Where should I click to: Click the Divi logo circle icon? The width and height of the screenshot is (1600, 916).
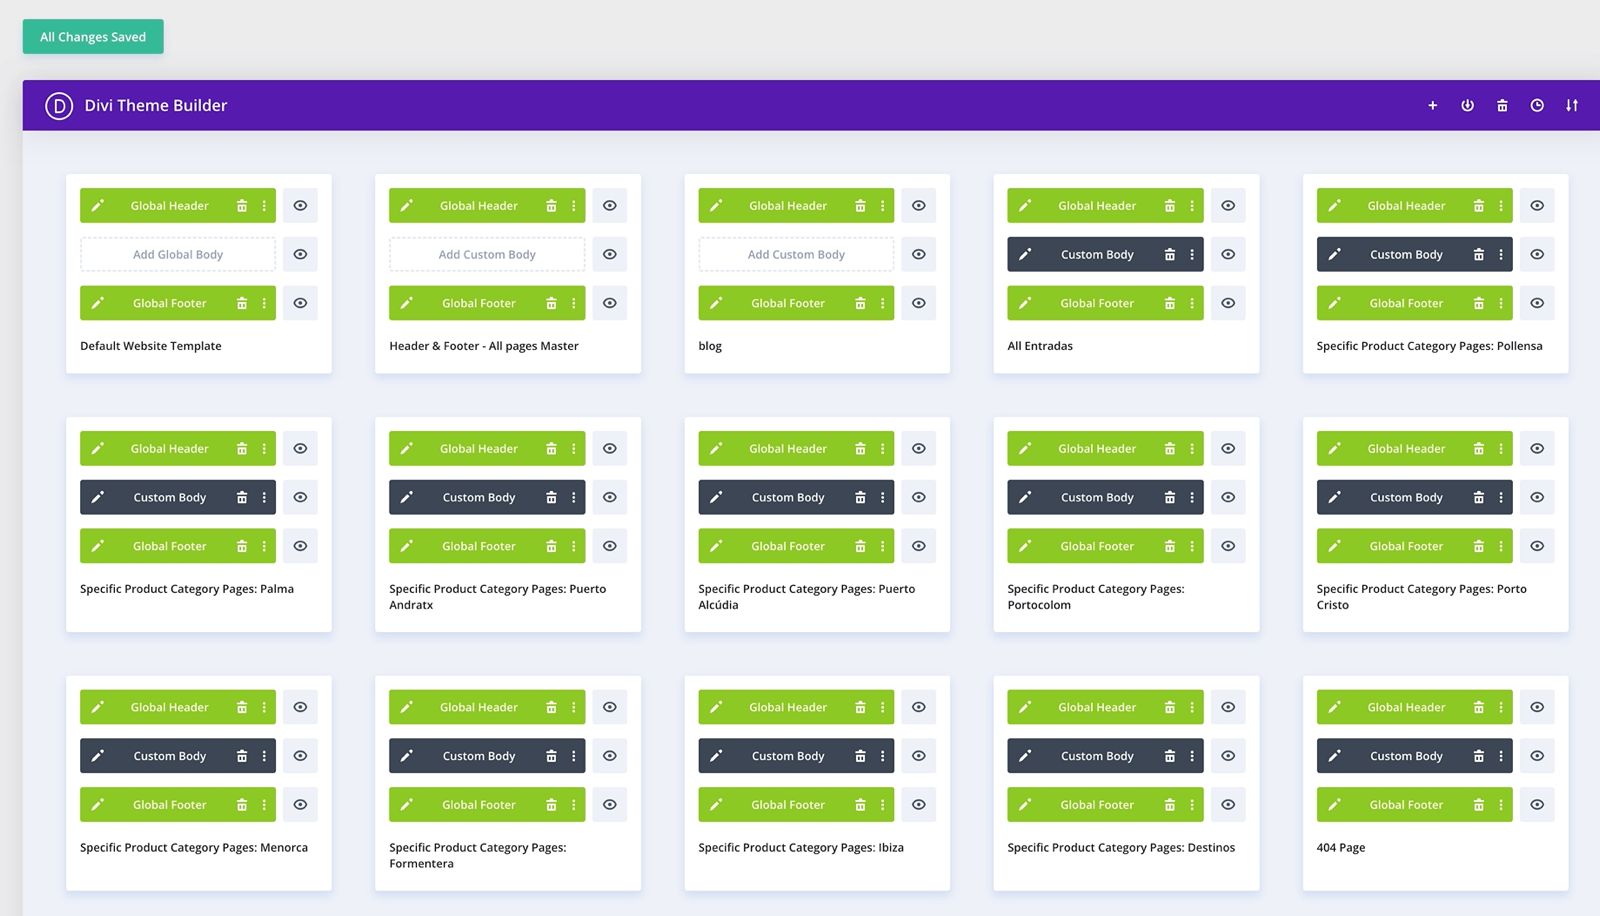(59, 105)
